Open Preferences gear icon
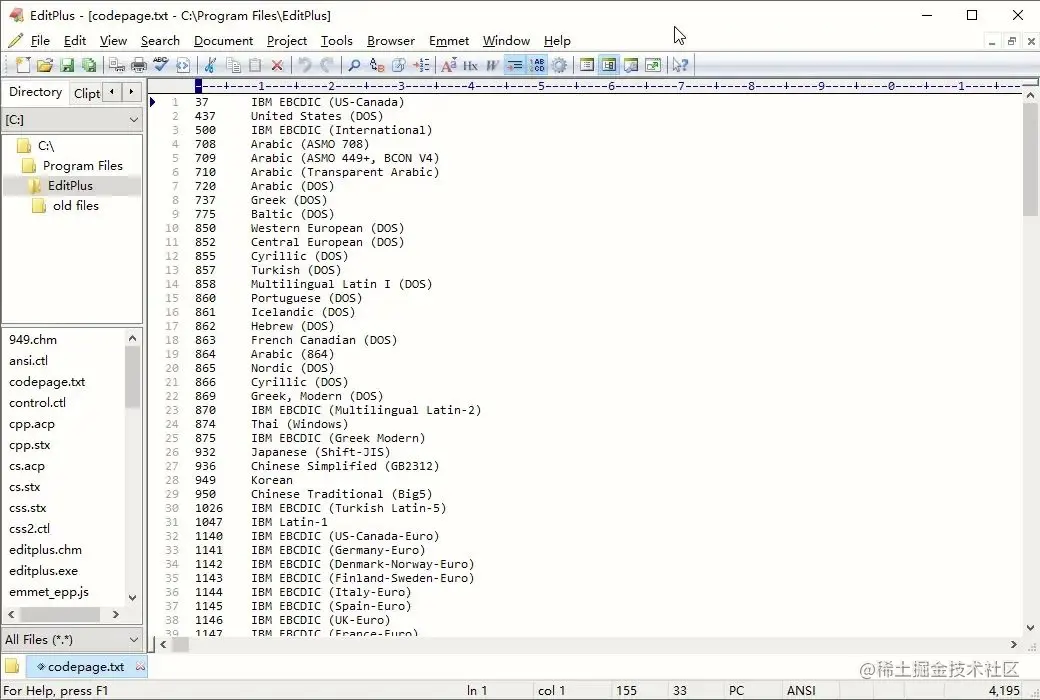 click(x=559, y=65)
